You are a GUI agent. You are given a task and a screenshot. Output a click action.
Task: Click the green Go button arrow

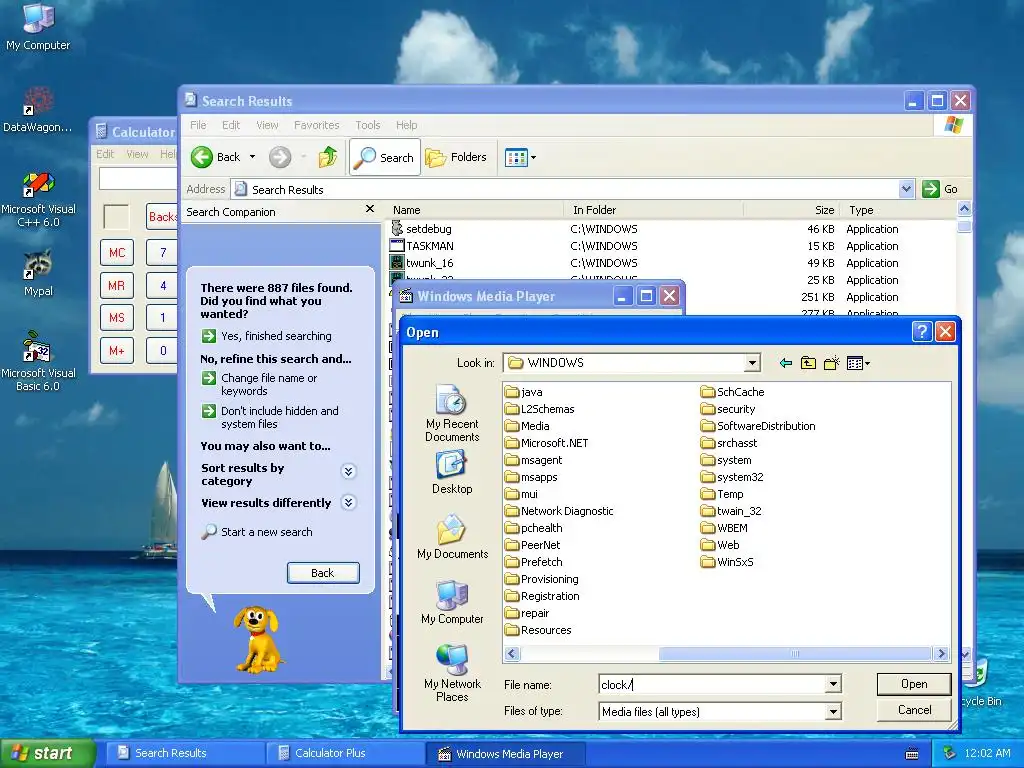tap(930, 189)
